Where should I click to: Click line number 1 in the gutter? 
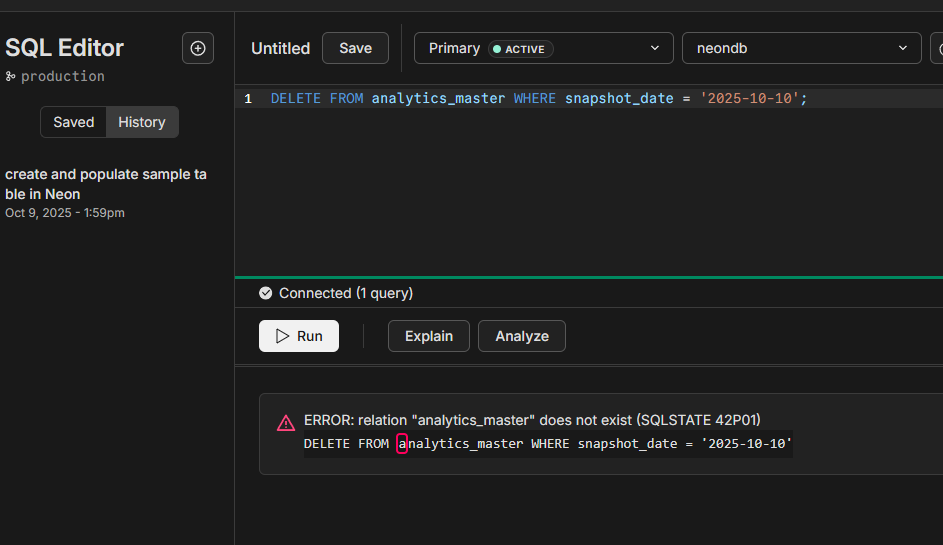(248, 98)
